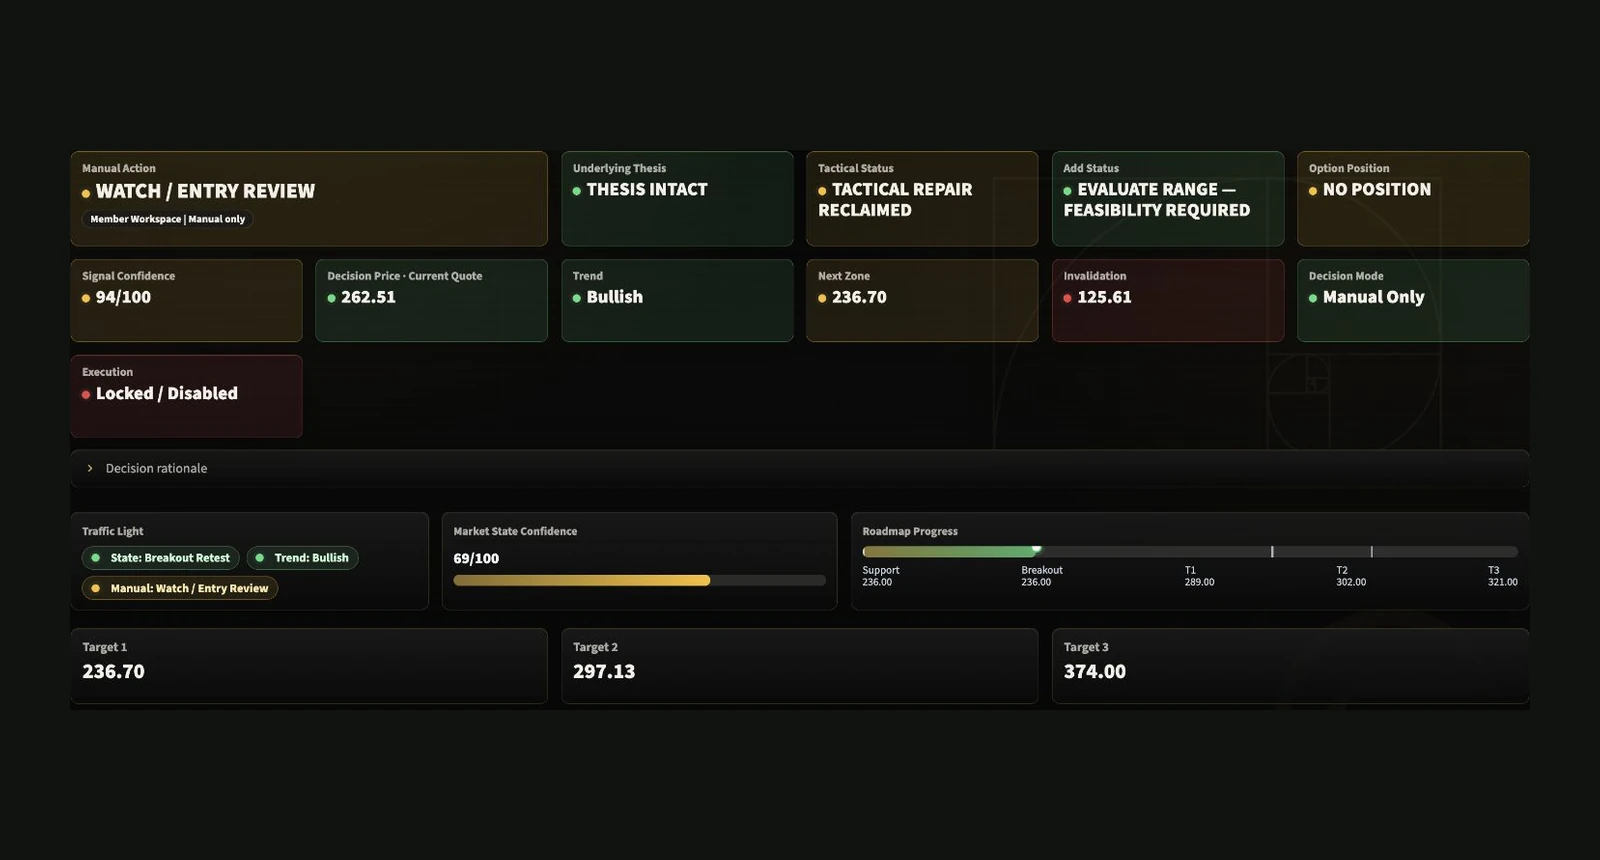
Task: Click the yellow dot next to Signal Confidence 94/100
Action: tap(86, 298)
